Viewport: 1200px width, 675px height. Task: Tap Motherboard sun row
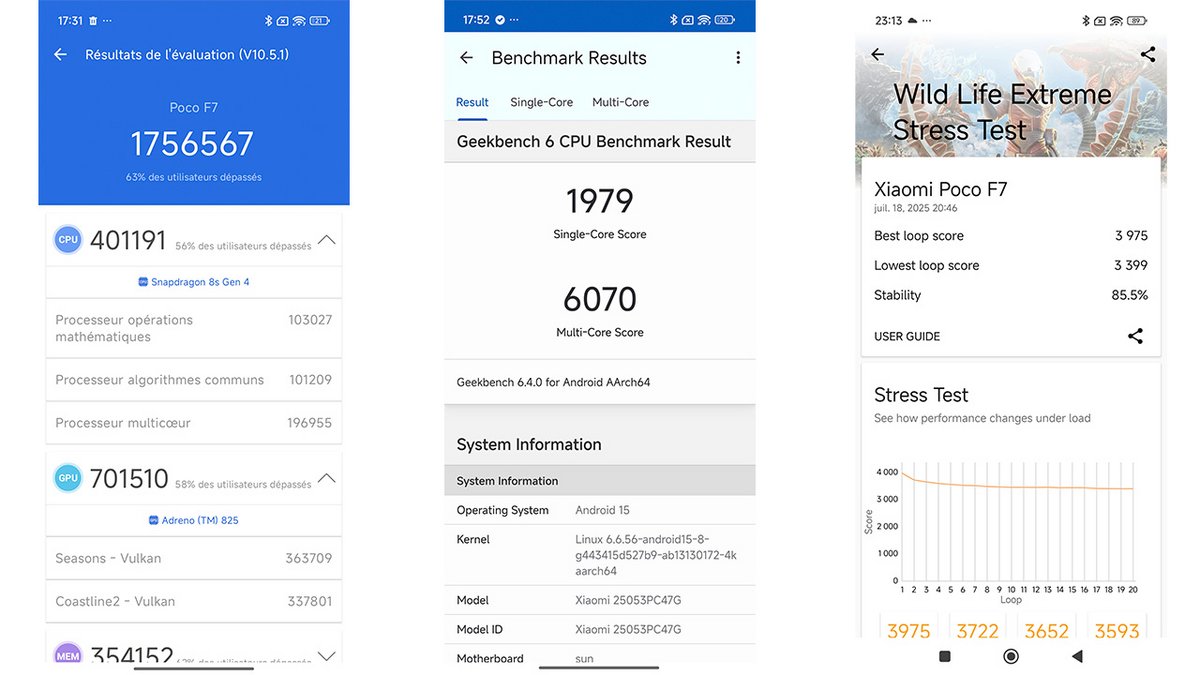point(600,658)
